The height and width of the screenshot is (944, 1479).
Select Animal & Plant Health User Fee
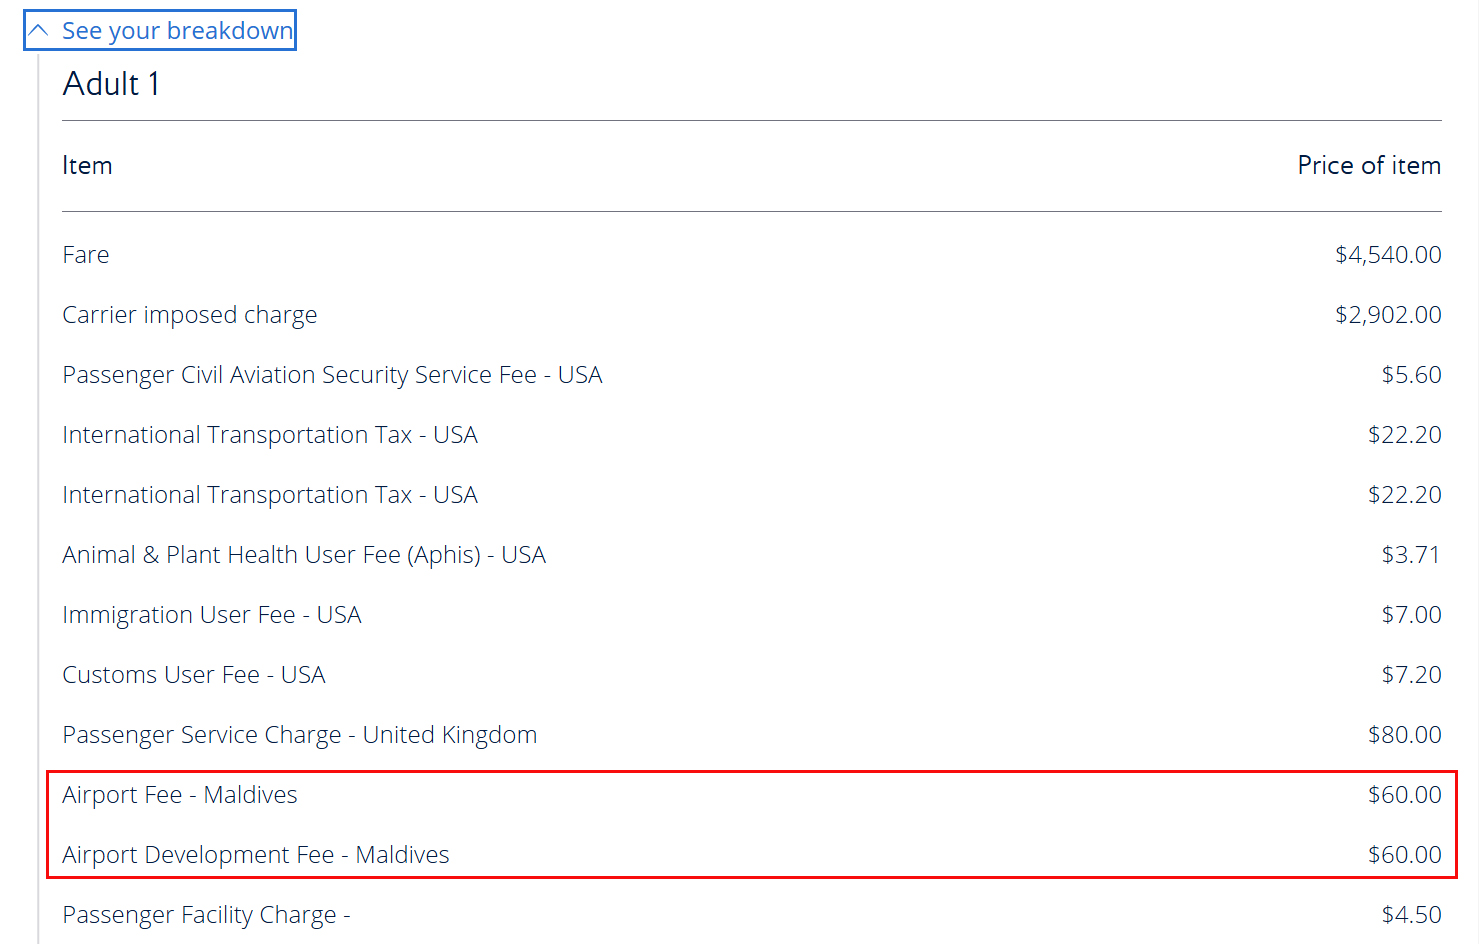pos(304,555)
